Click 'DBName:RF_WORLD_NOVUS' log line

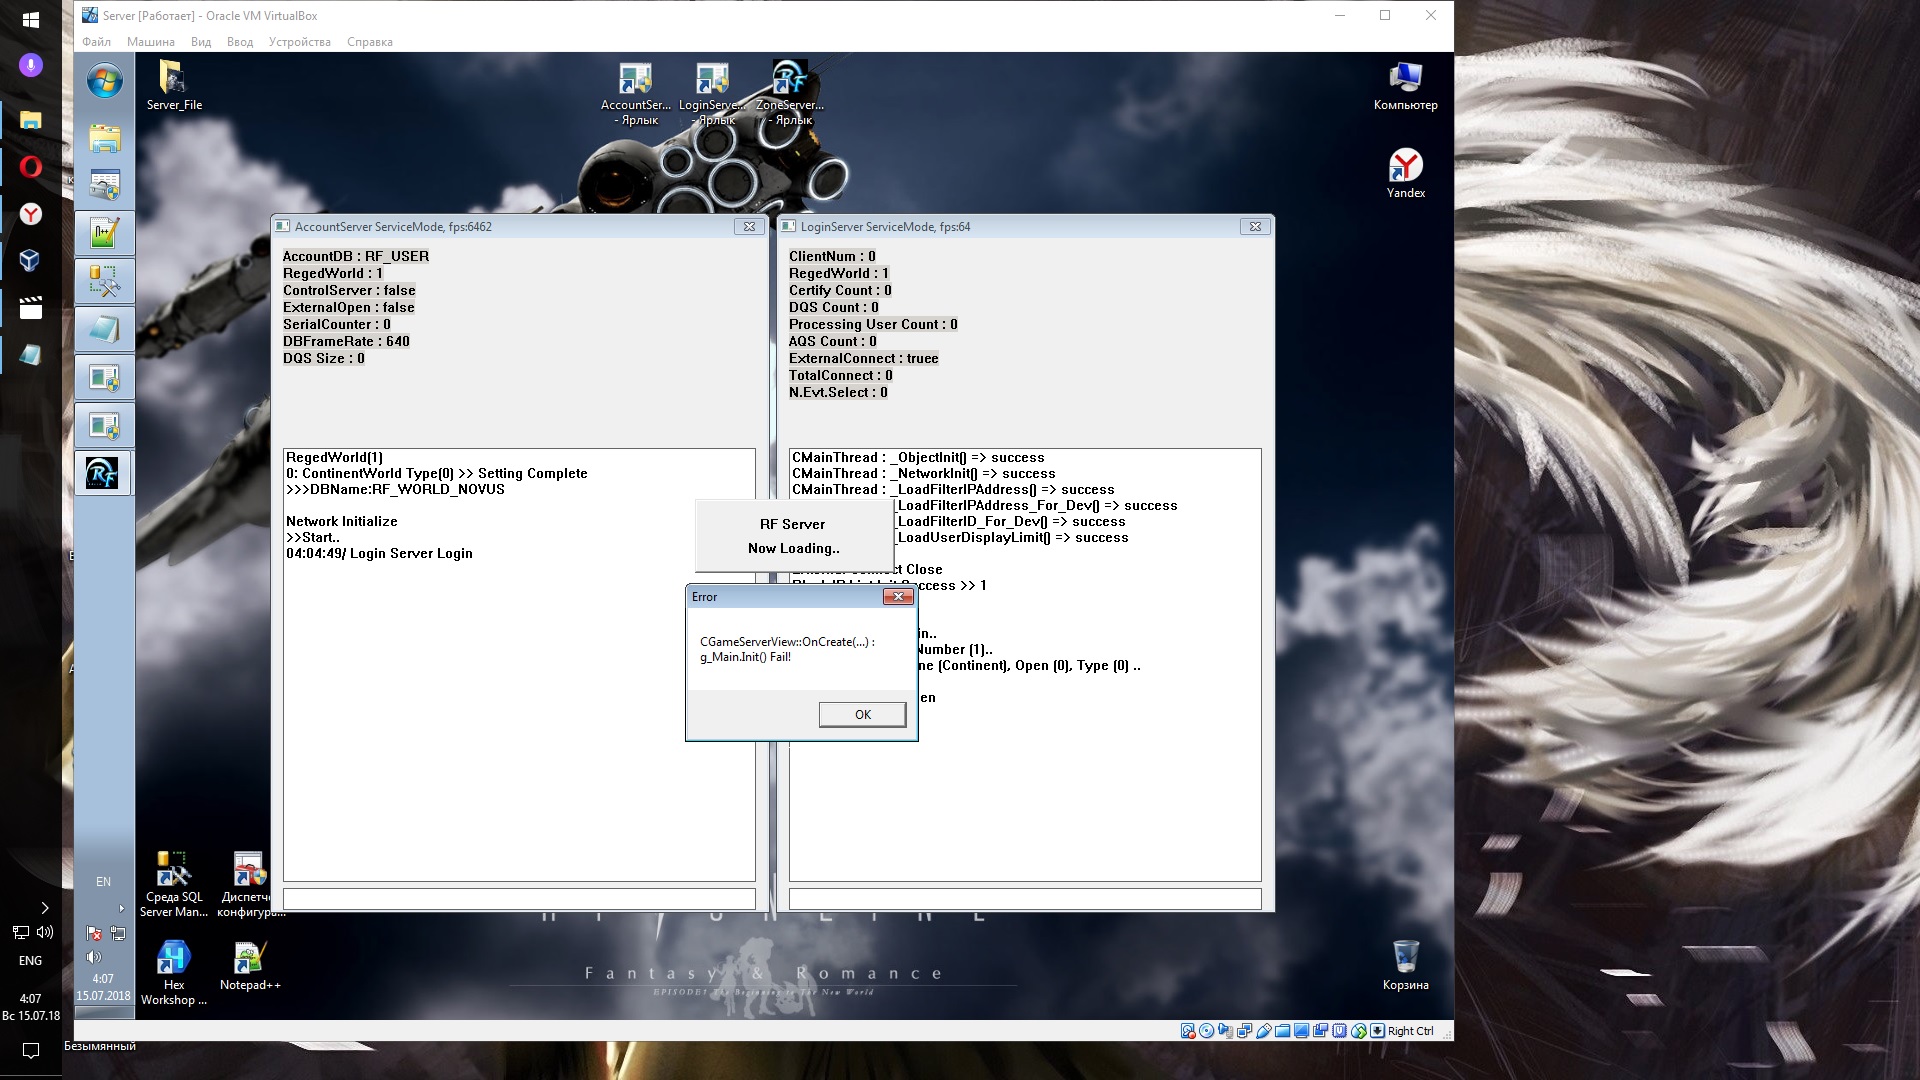(x=395, y=489)
